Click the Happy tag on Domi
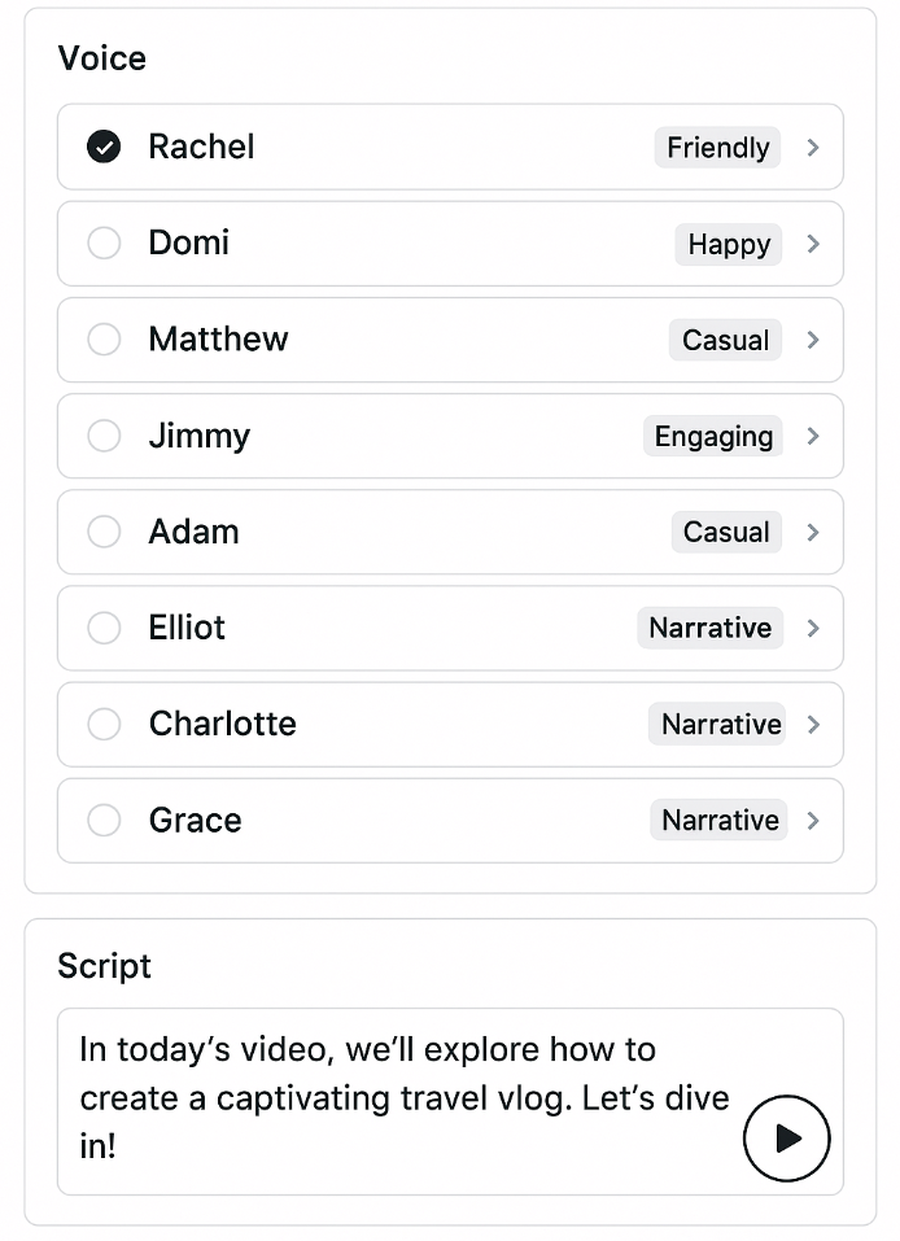 [729, 244]
